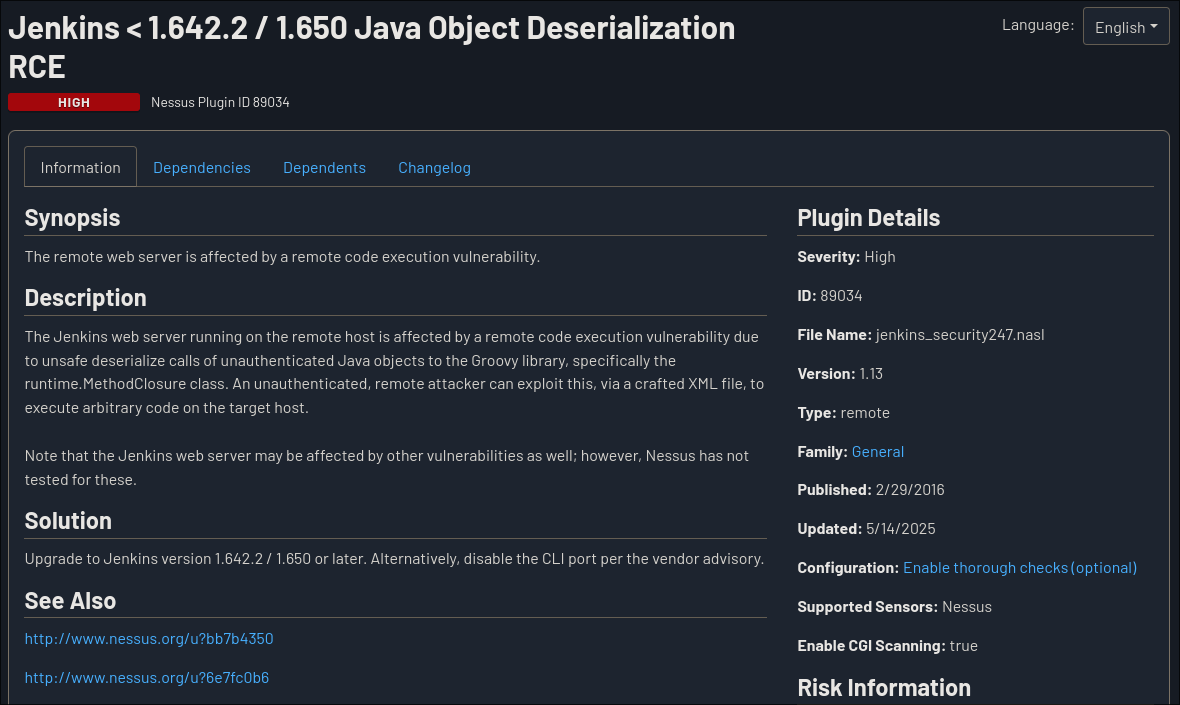
Task: Click the See Also heading
Action: click(70, 600)
